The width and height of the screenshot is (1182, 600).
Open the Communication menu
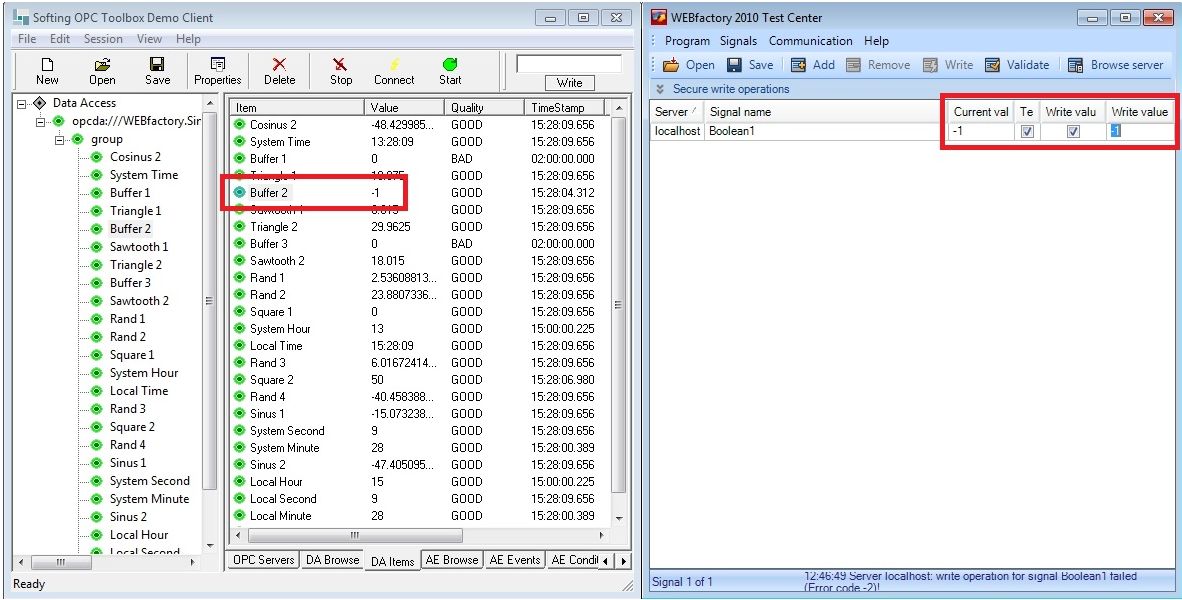pos(810,41)
